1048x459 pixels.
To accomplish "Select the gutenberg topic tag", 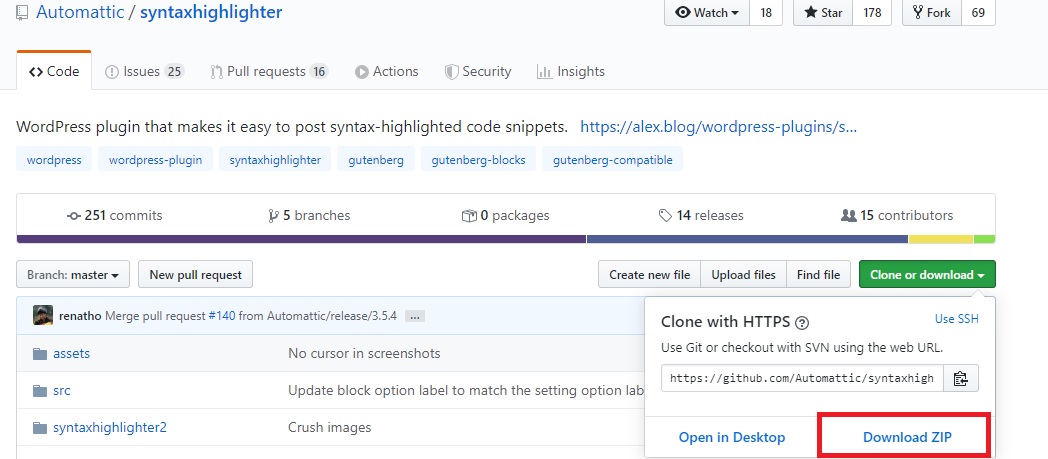I will point(376,160).
